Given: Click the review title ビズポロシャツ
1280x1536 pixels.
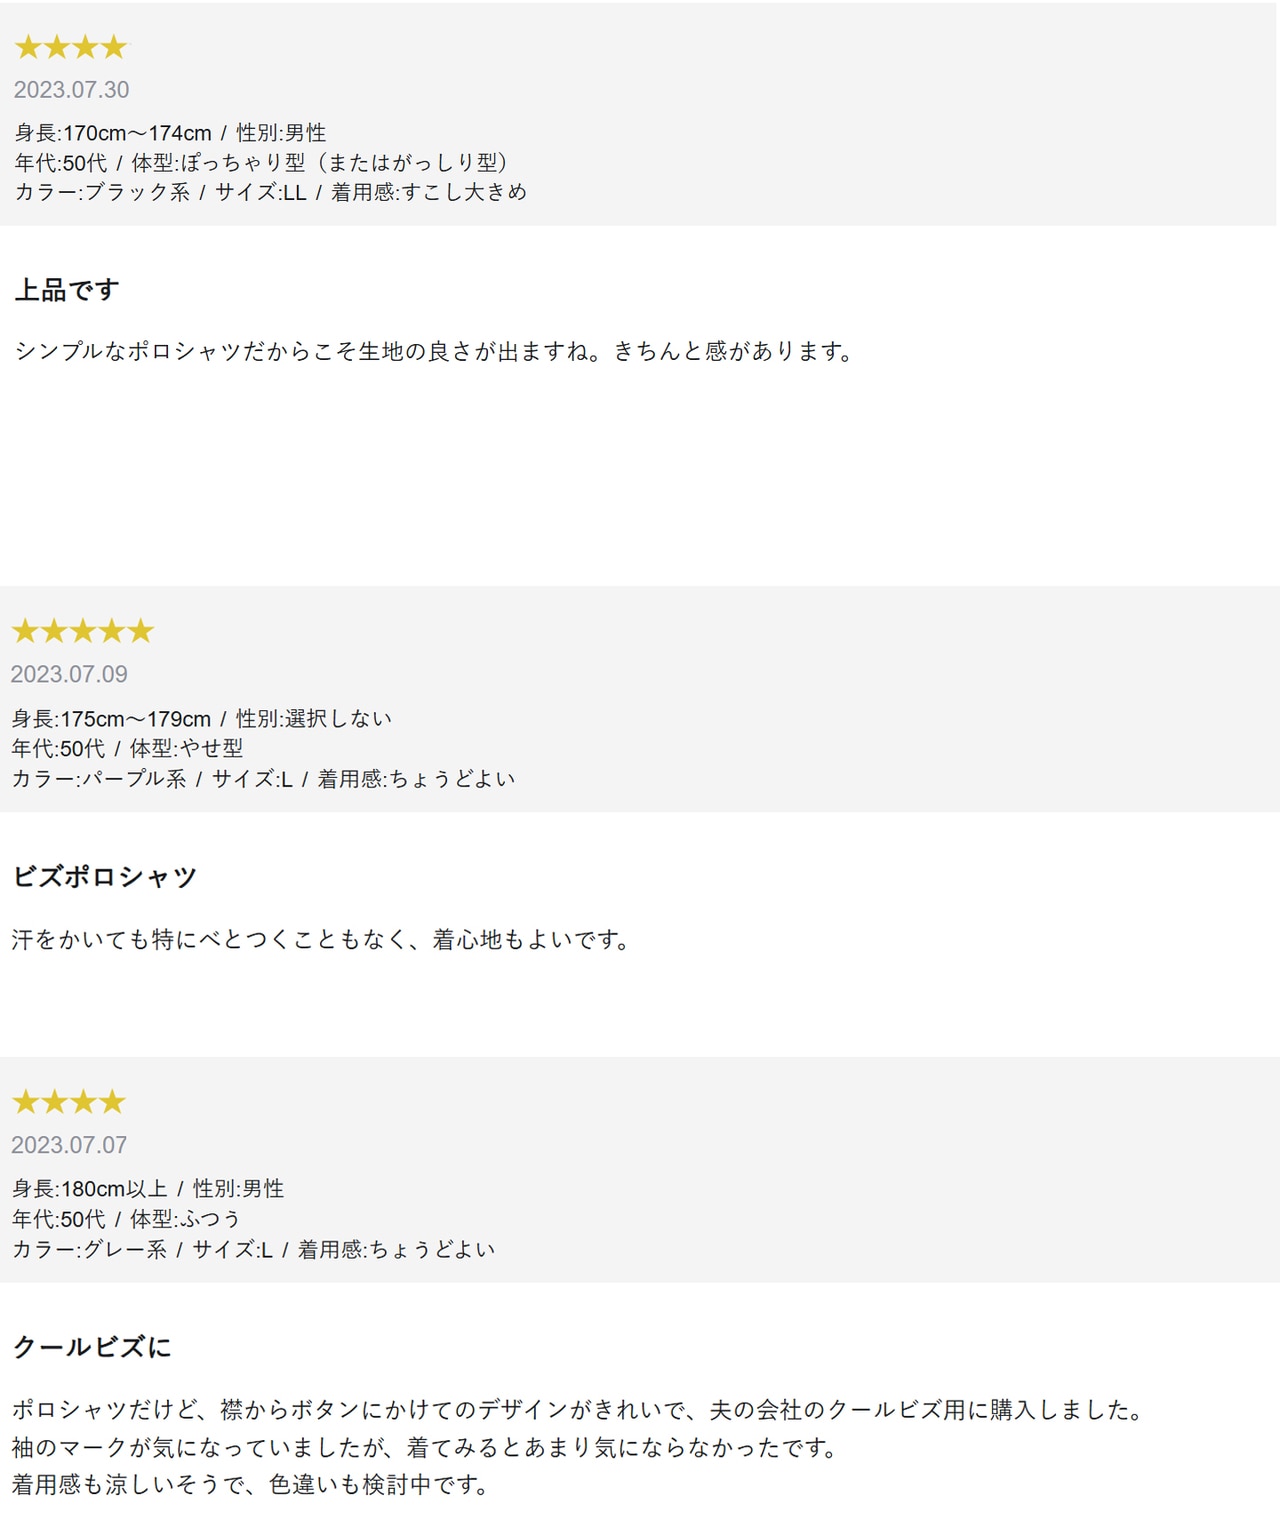Looking at the screenshot, I should [104, 877].
